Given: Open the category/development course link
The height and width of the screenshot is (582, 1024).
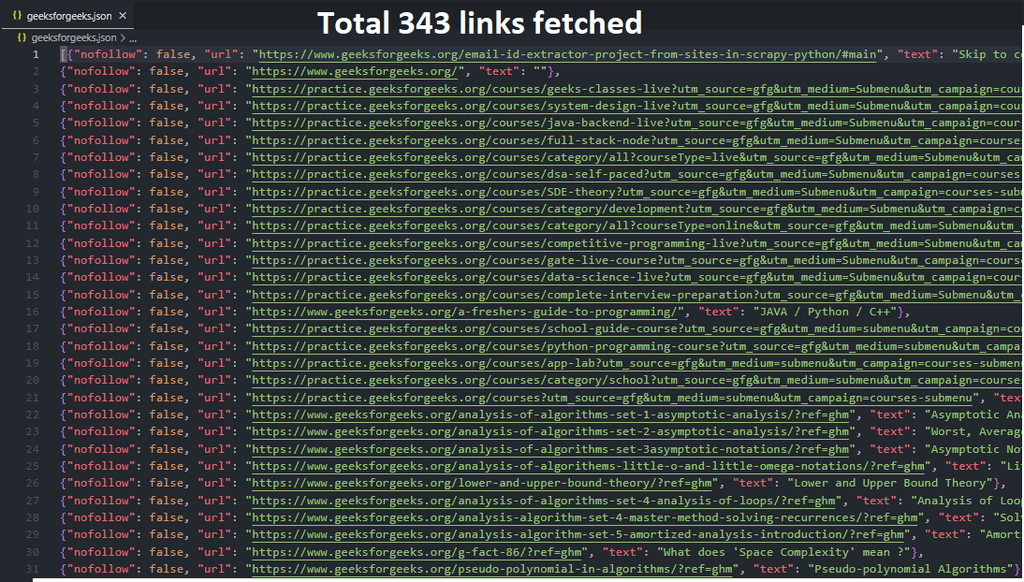Looking at the screenshot, I should pyautogui.click(x=637, y=208).
